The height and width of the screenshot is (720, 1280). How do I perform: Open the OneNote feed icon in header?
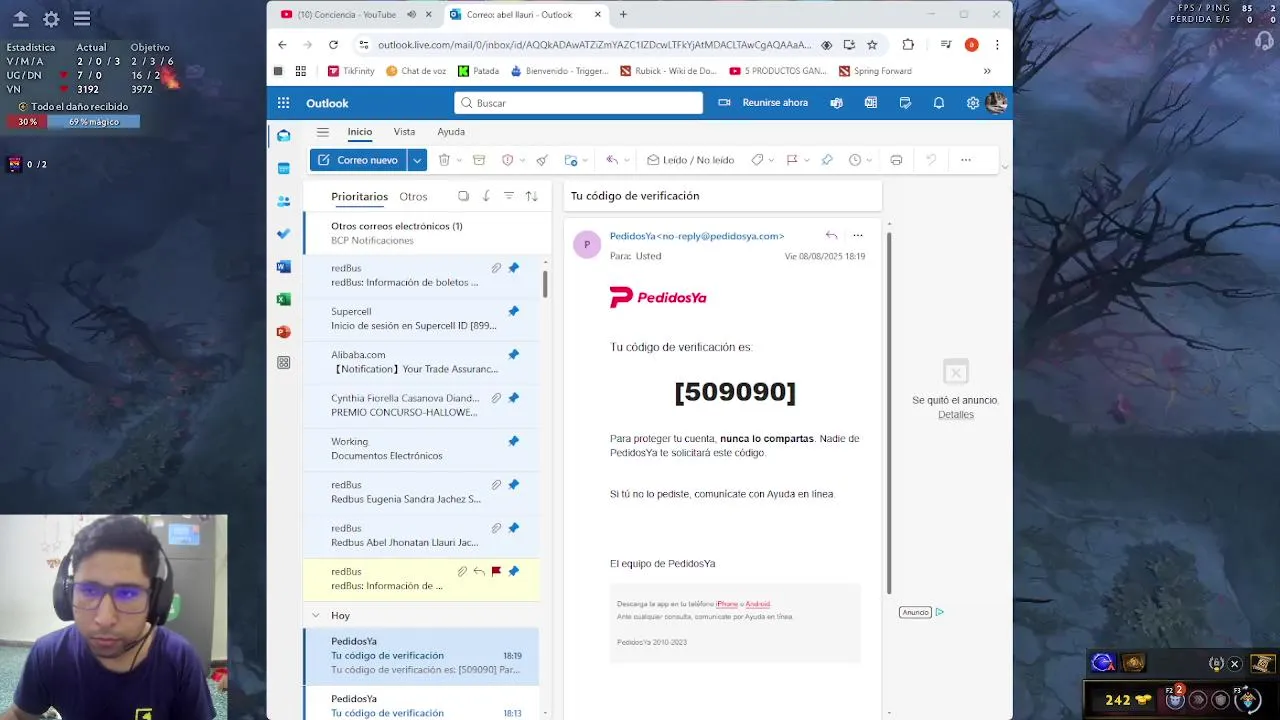[x=871, y=103]
